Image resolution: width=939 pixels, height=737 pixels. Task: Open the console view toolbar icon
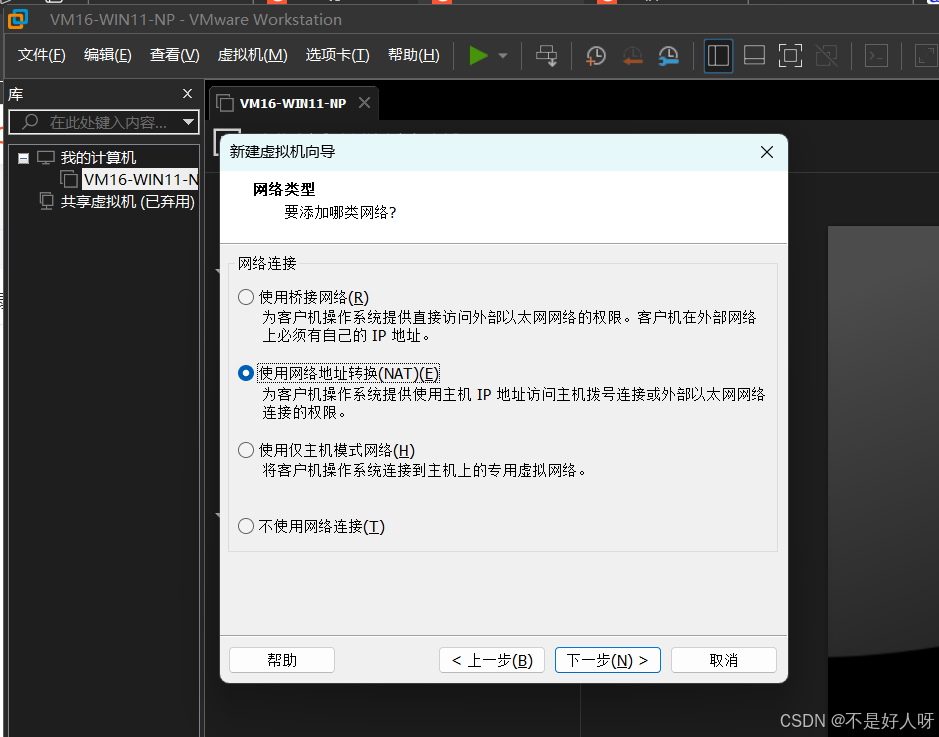pyautogui.click(x=876, y=56)
